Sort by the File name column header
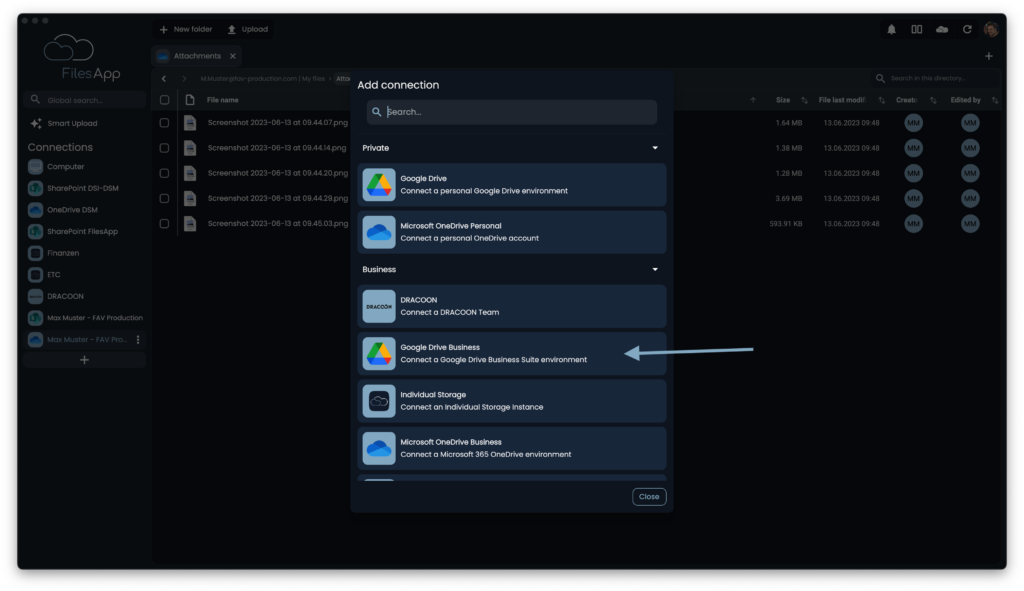This screenshot has height=591, width=1024. 223,100
